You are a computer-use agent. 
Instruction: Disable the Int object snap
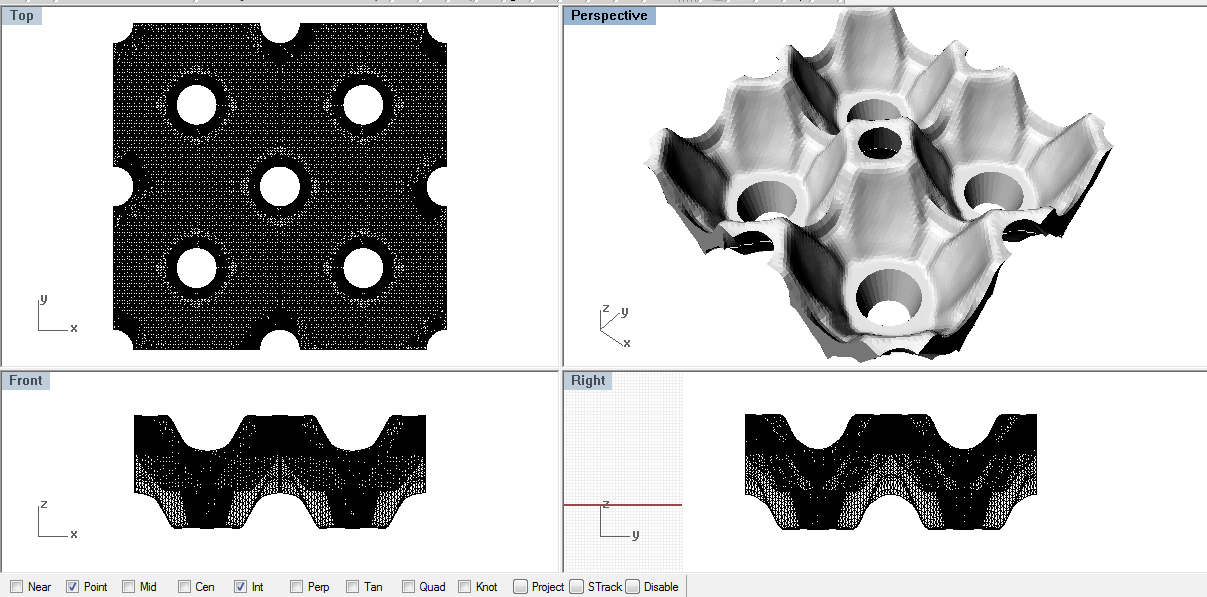point(240,587)
